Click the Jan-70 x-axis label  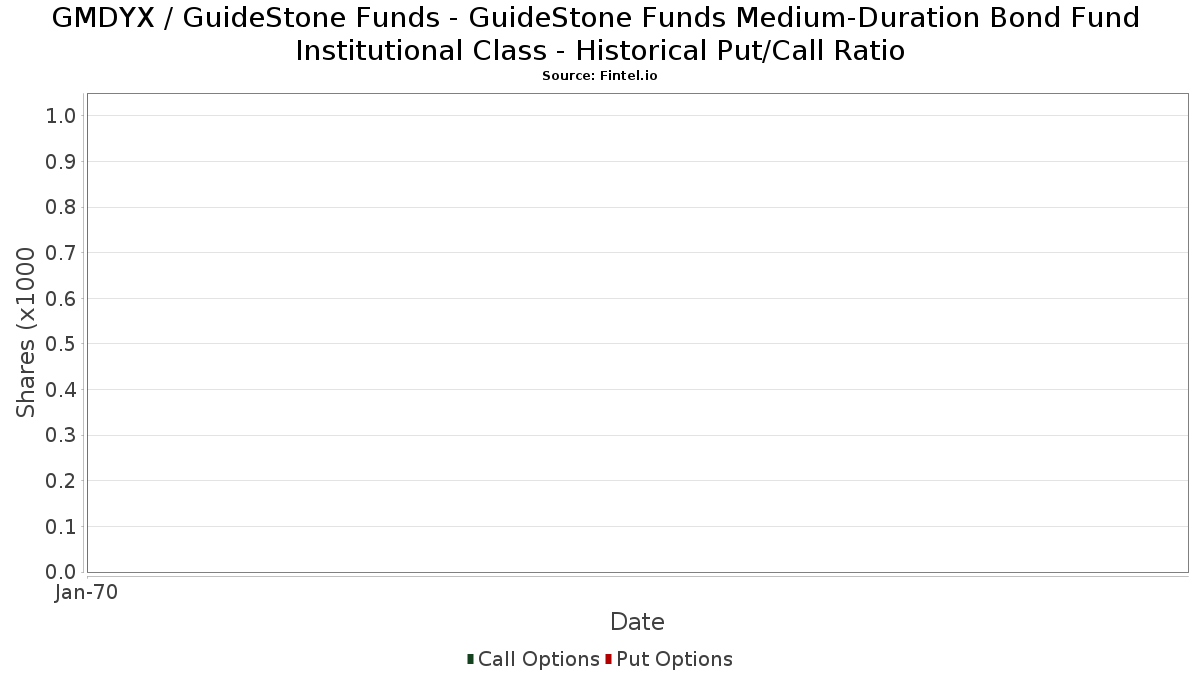[x=86, y=592]
